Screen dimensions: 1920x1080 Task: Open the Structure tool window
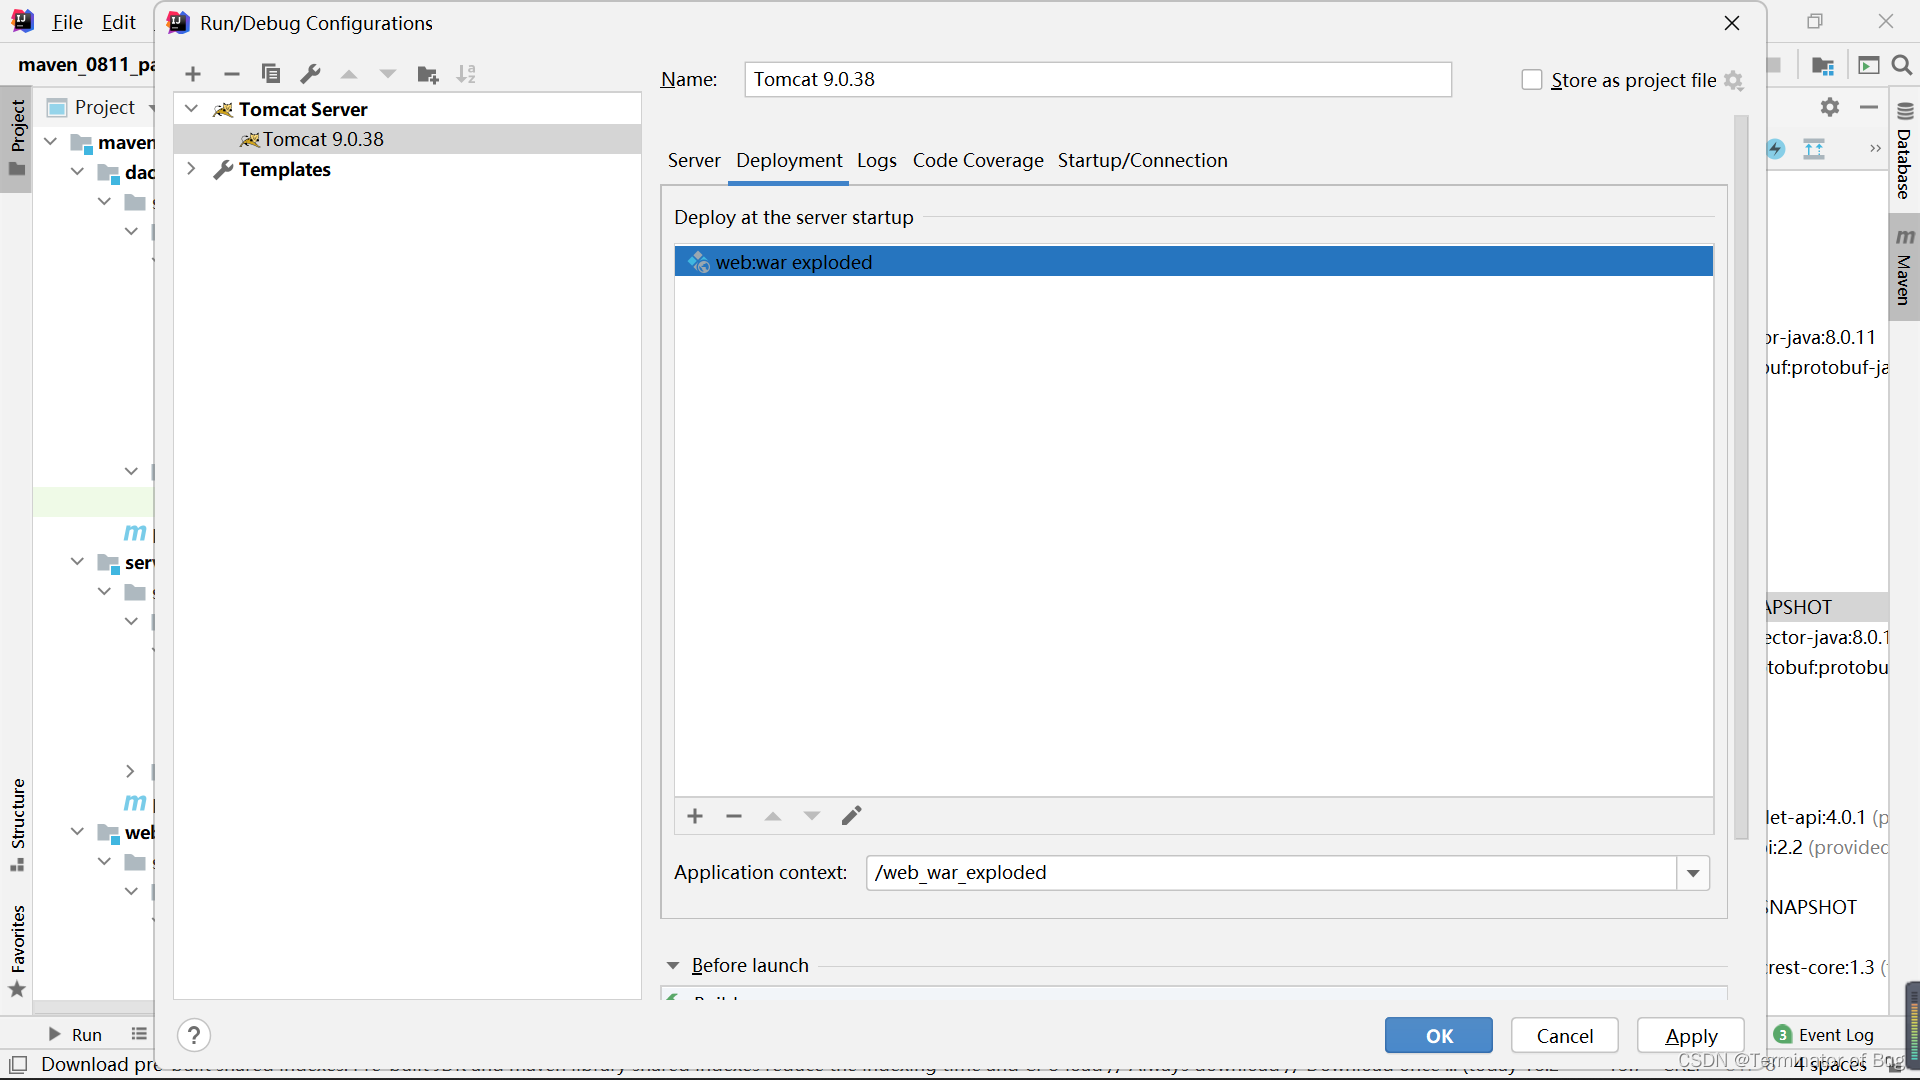pos(17,825)
